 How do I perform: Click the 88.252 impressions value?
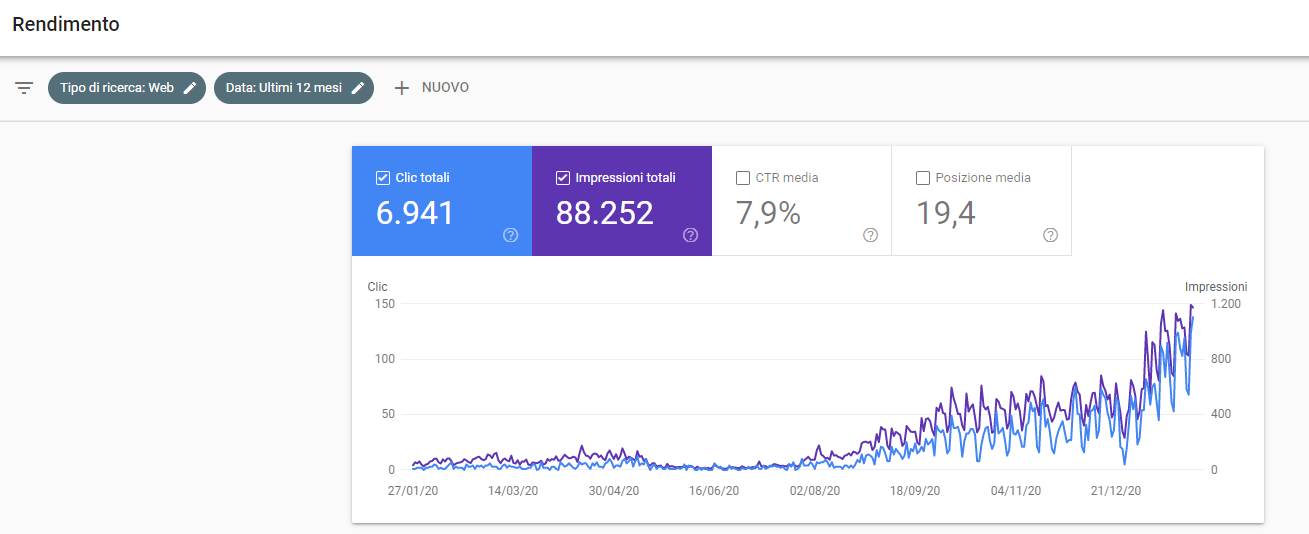tap(604, 213)
